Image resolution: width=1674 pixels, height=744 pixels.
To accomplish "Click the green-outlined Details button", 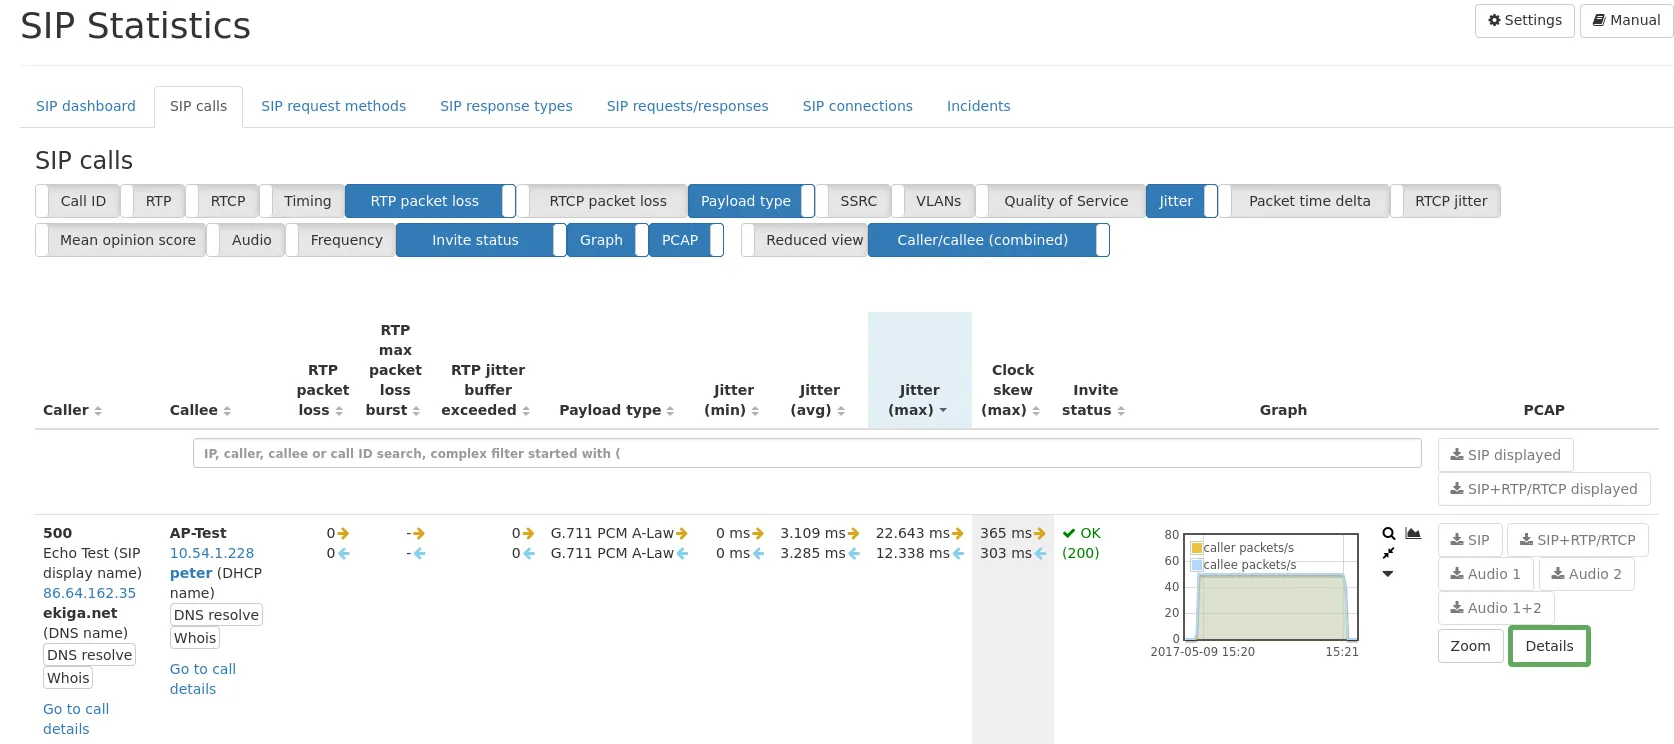I will (x=1548, y=646).
